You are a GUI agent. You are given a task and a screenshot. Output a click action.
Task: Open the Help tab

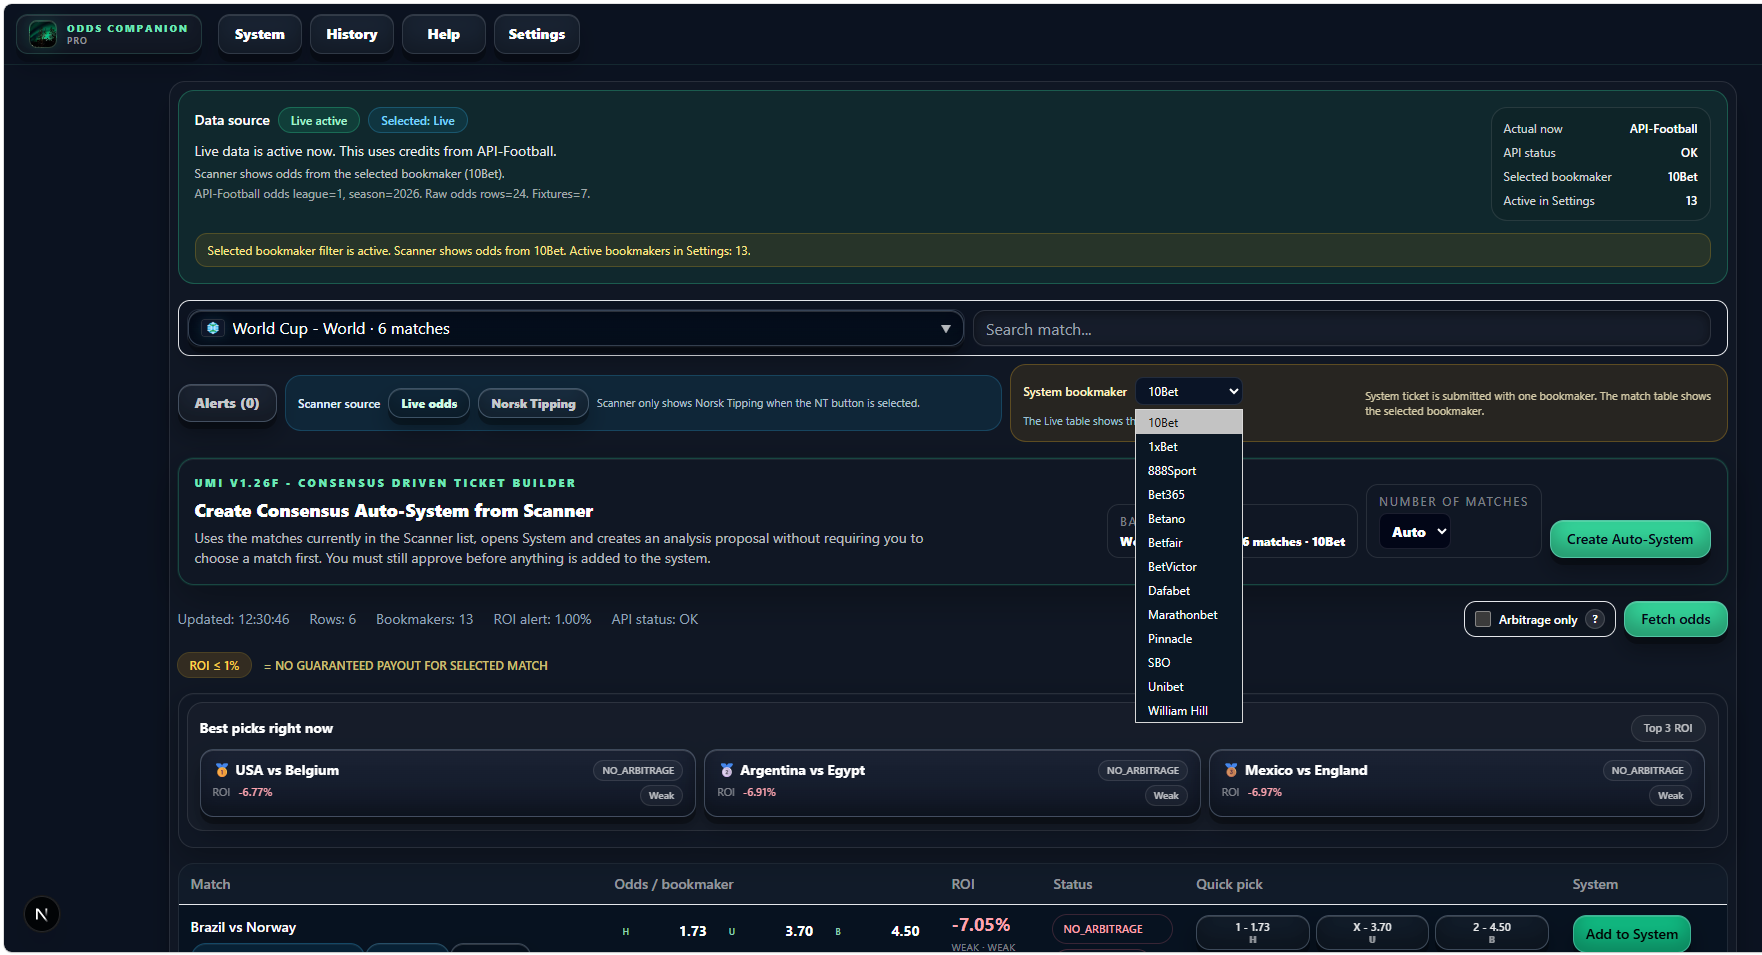tap(444, 34)
